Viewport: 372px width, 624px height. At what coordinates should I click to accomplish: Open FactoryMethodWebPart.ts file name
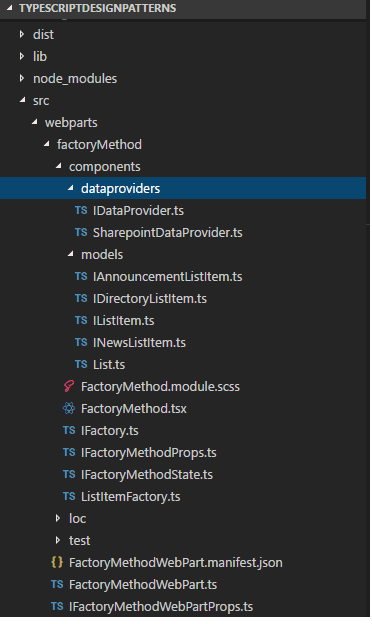coord(143,585)
